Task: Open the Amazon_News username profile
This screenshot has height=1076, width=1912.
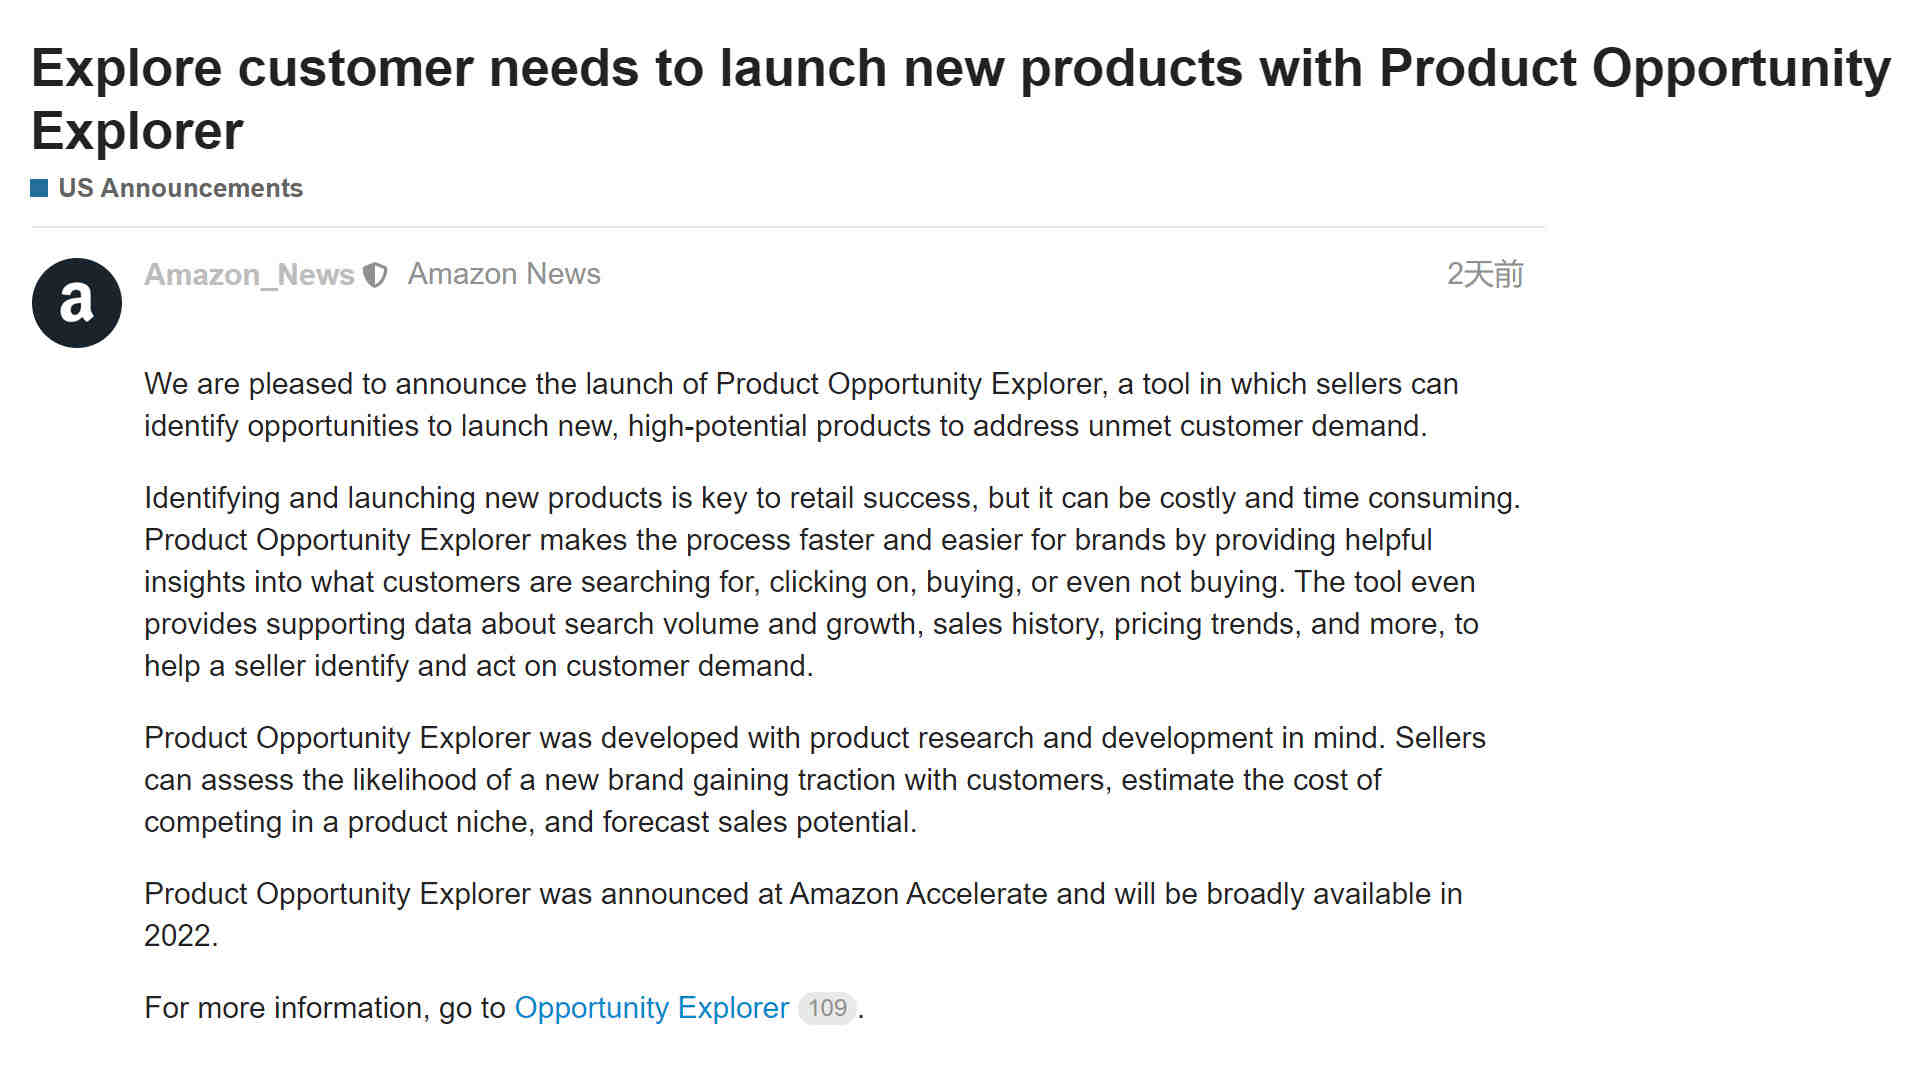Action: click(249, 274)
